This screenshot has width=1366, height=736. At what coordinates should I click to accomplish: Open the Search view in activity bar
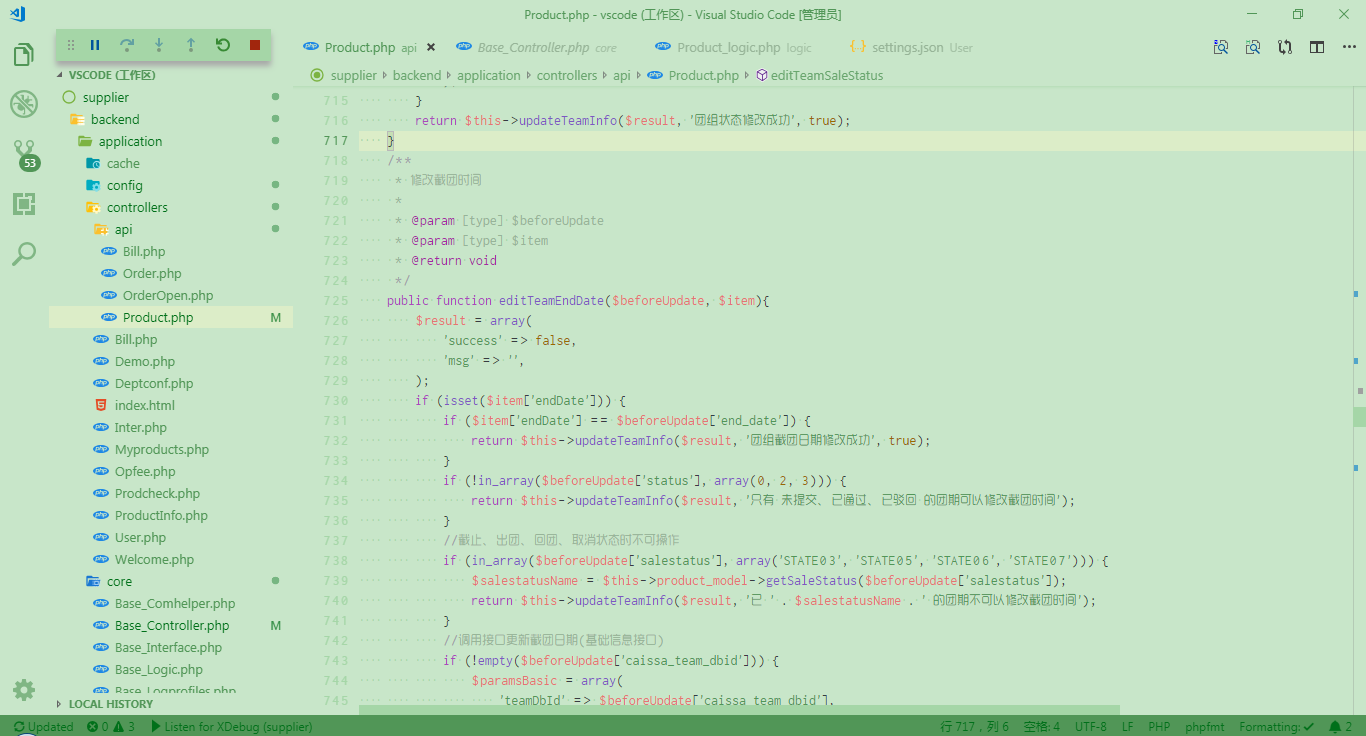(x=24, y=254)
